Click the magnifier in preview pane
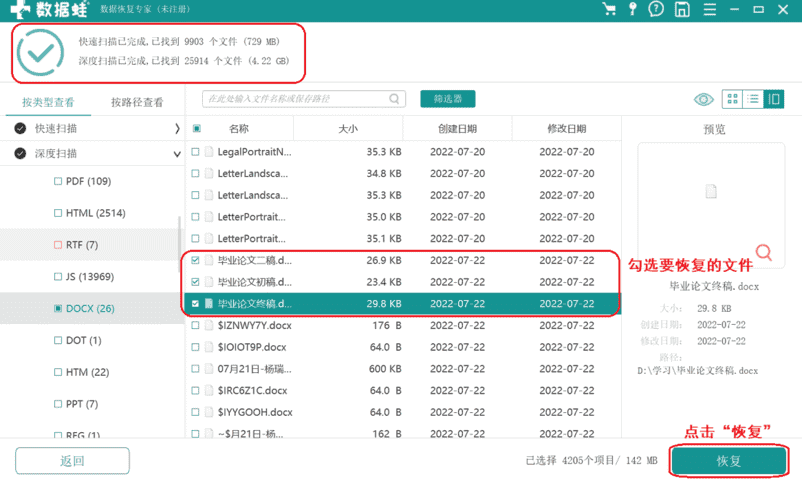 pyautogui.click(x=764, y=251)
